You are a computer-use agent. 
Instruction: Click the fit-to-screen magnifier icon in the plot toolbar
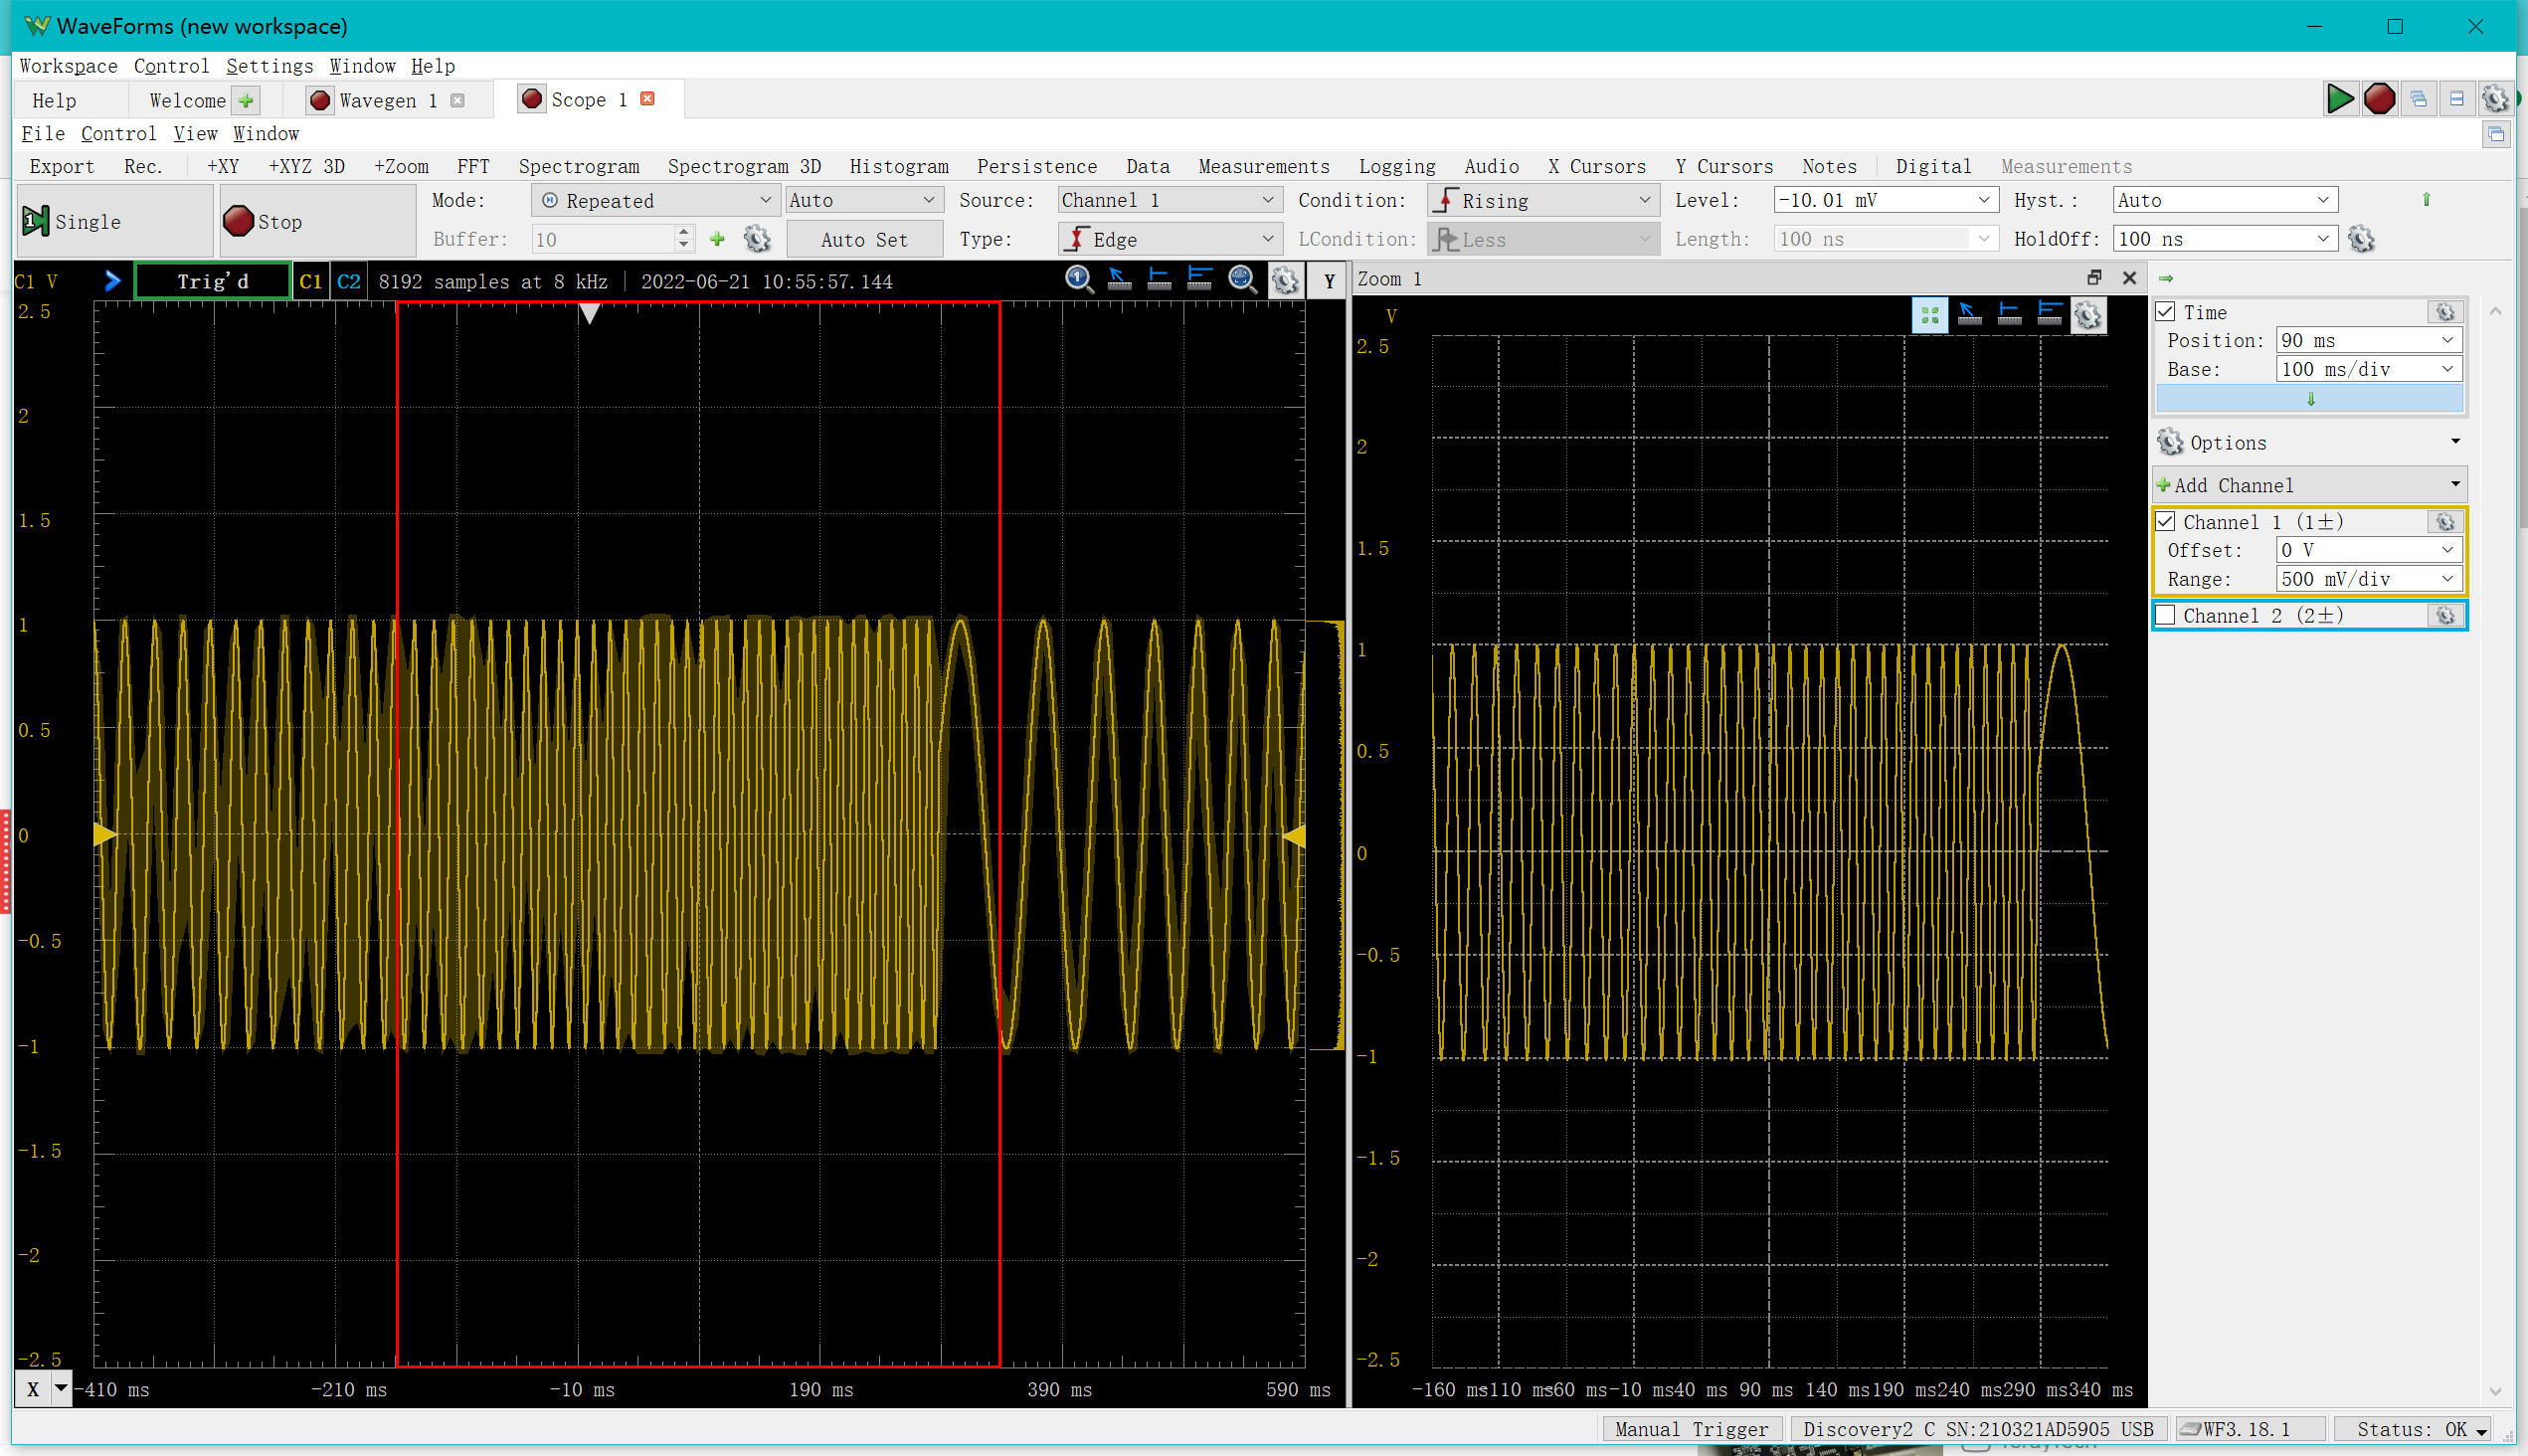coord(1242,280)
